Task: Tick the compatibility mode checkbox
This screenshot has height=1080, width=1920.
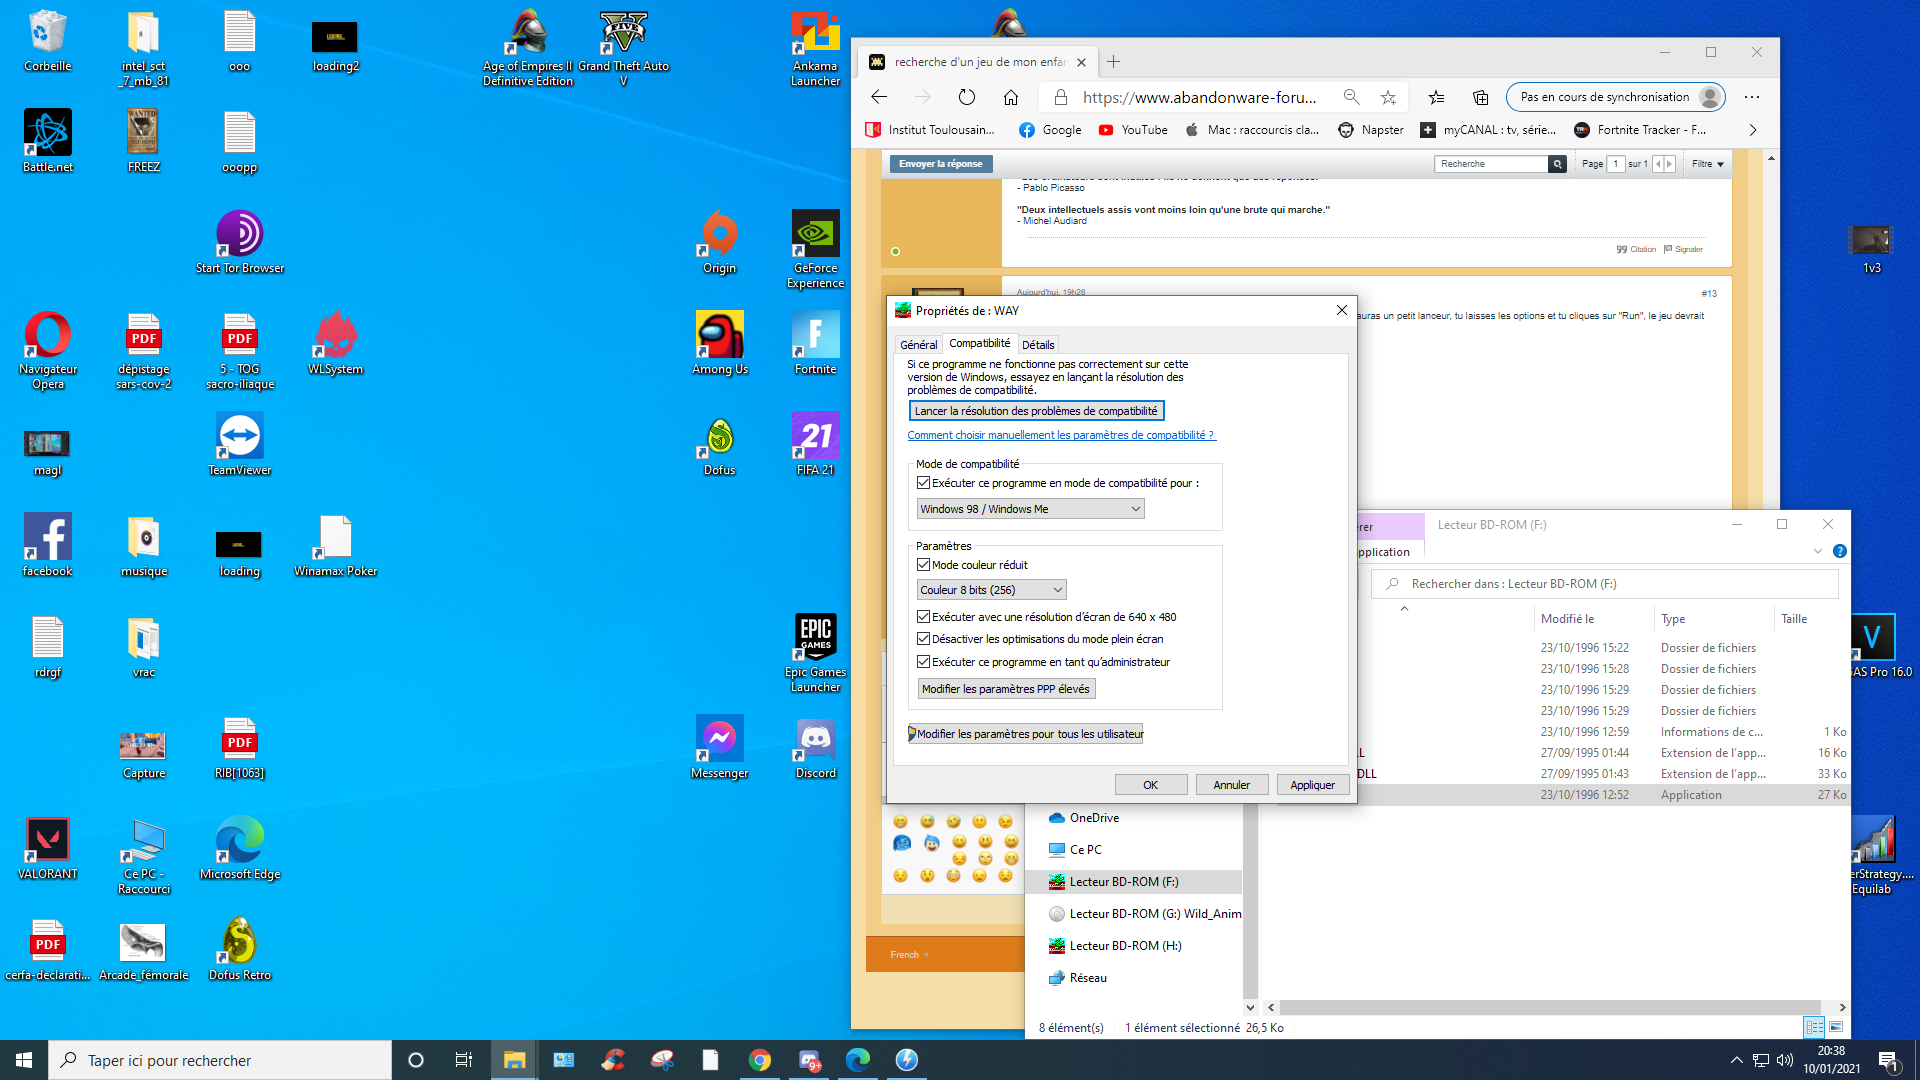Action: [923, 483]
